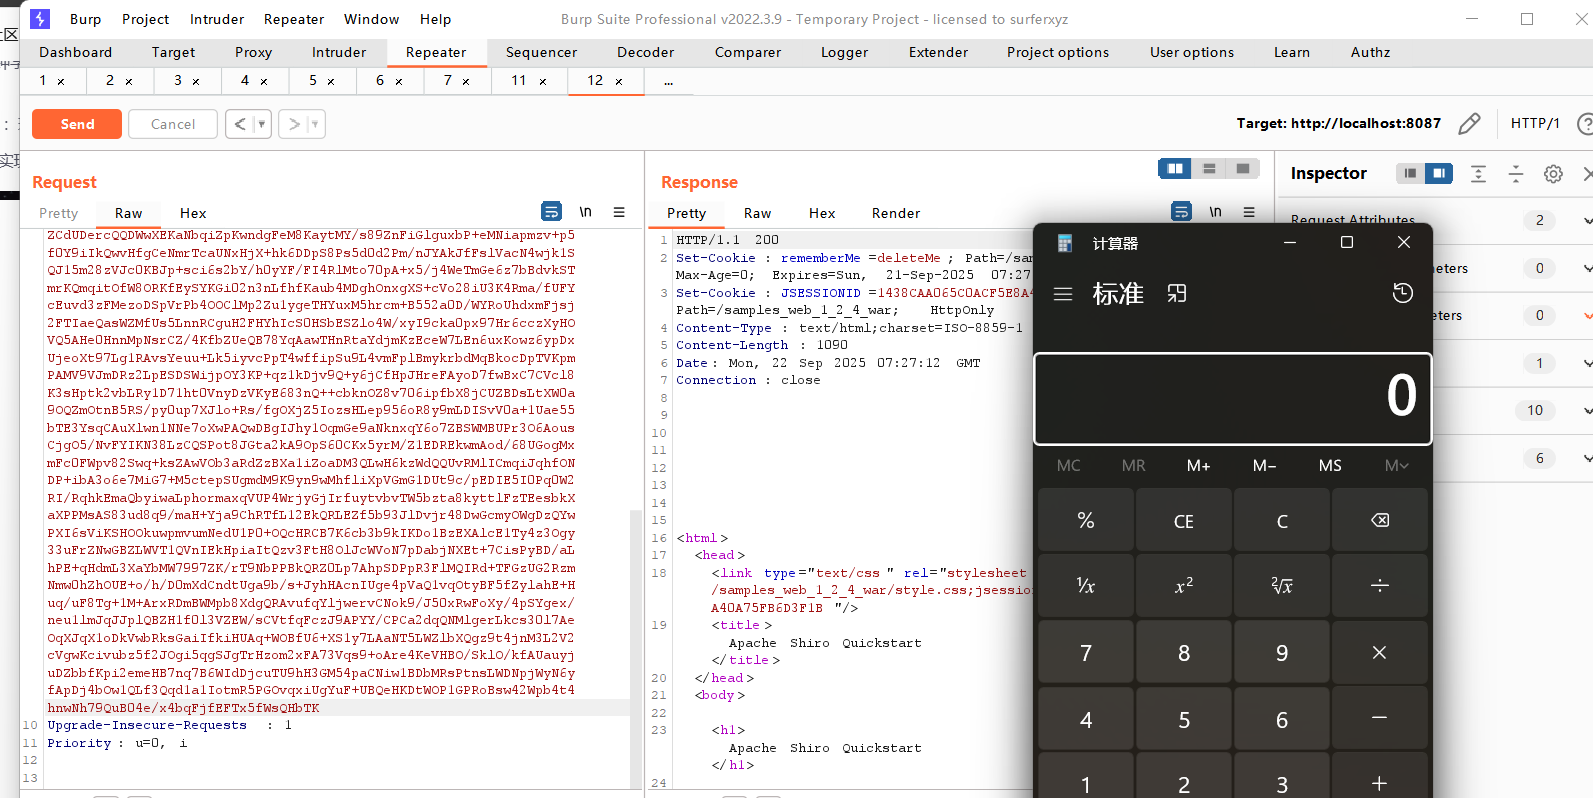Expand the Request Attributes section

coord(1586,220)
